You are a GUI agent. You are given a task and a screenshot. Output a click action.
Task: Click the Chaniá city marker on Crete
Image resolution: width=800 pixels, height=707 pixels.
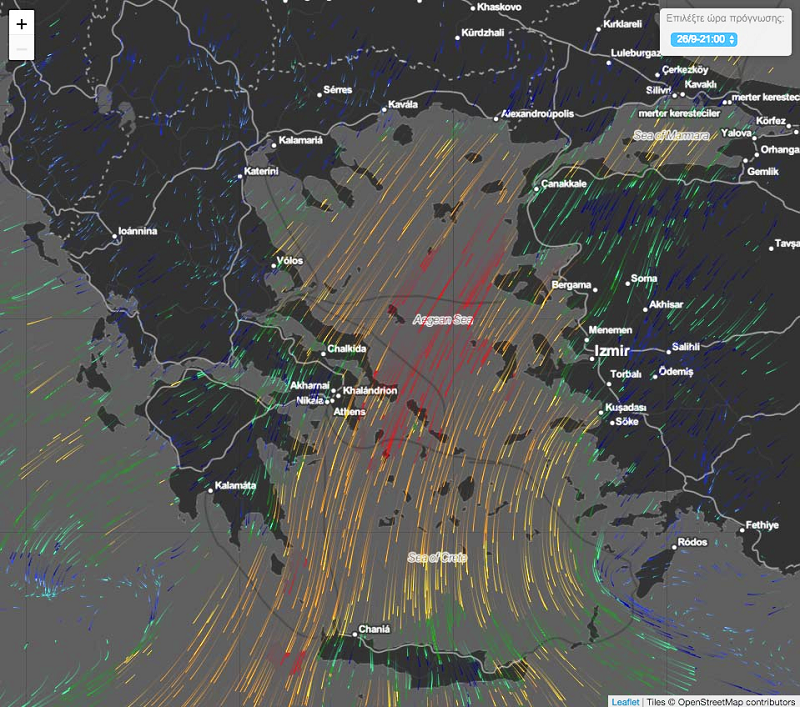pos(352,631)
